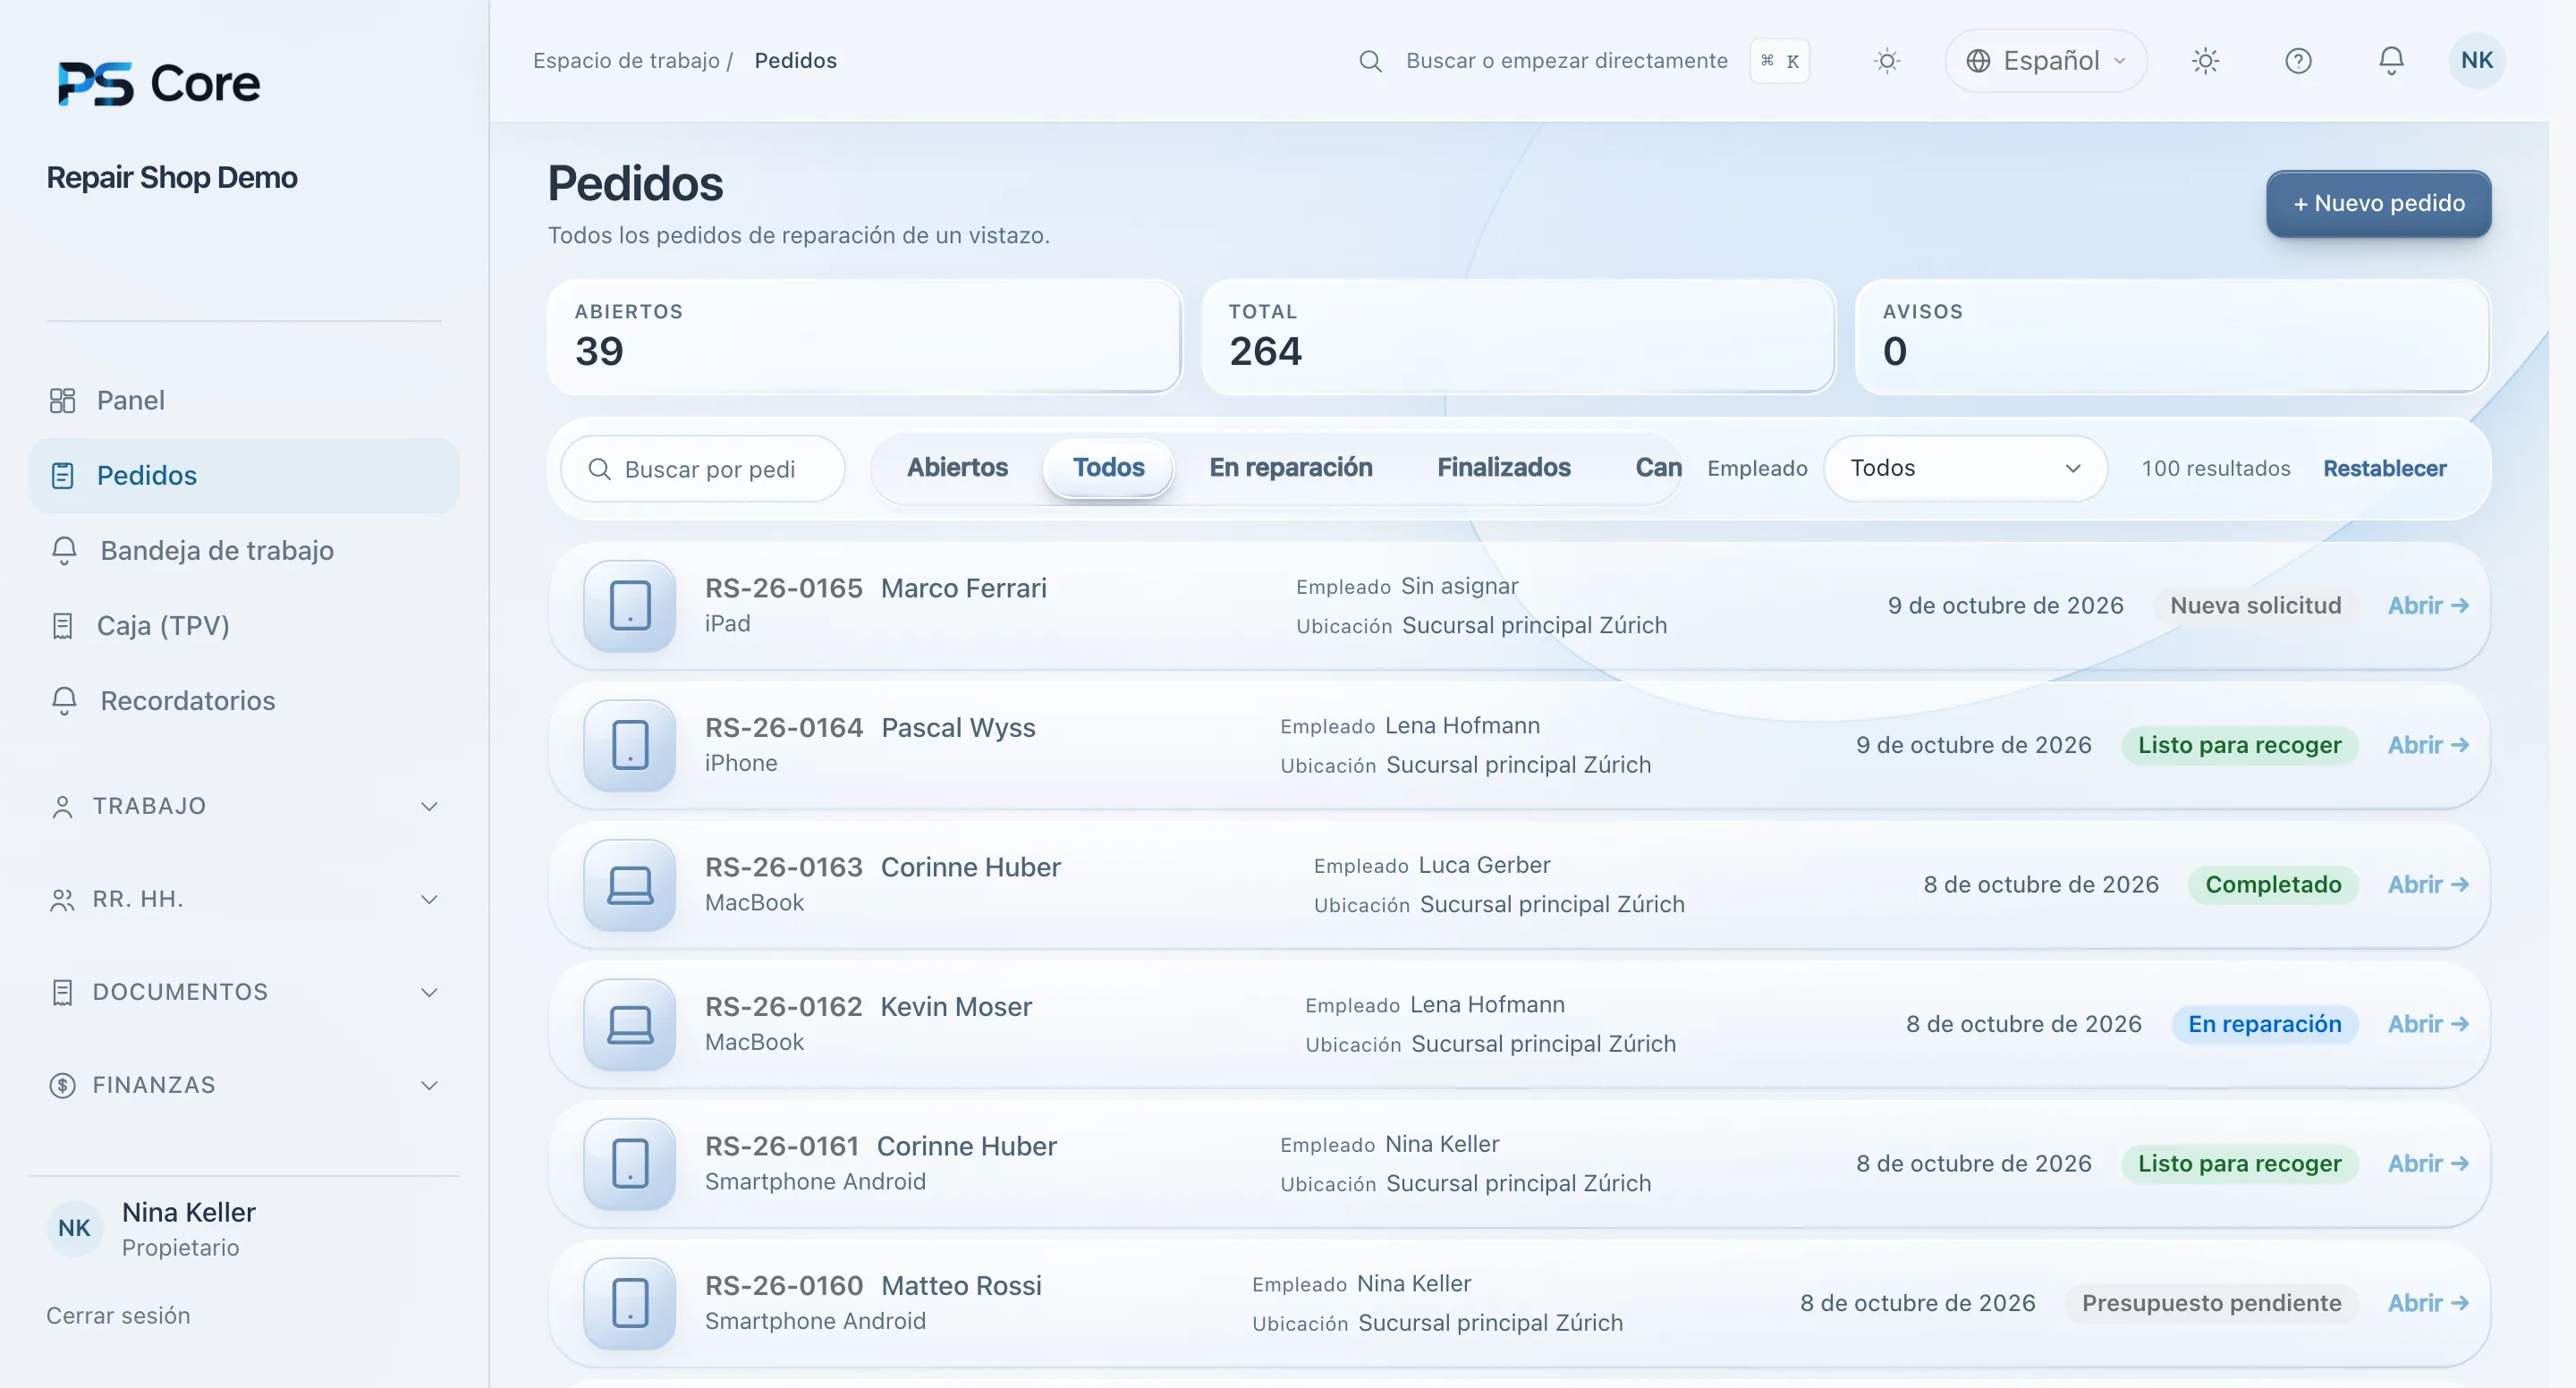Click the phone icon of order RS-26-0164
Viewport: 2576px width, 1388px height.
coord(630,745)
